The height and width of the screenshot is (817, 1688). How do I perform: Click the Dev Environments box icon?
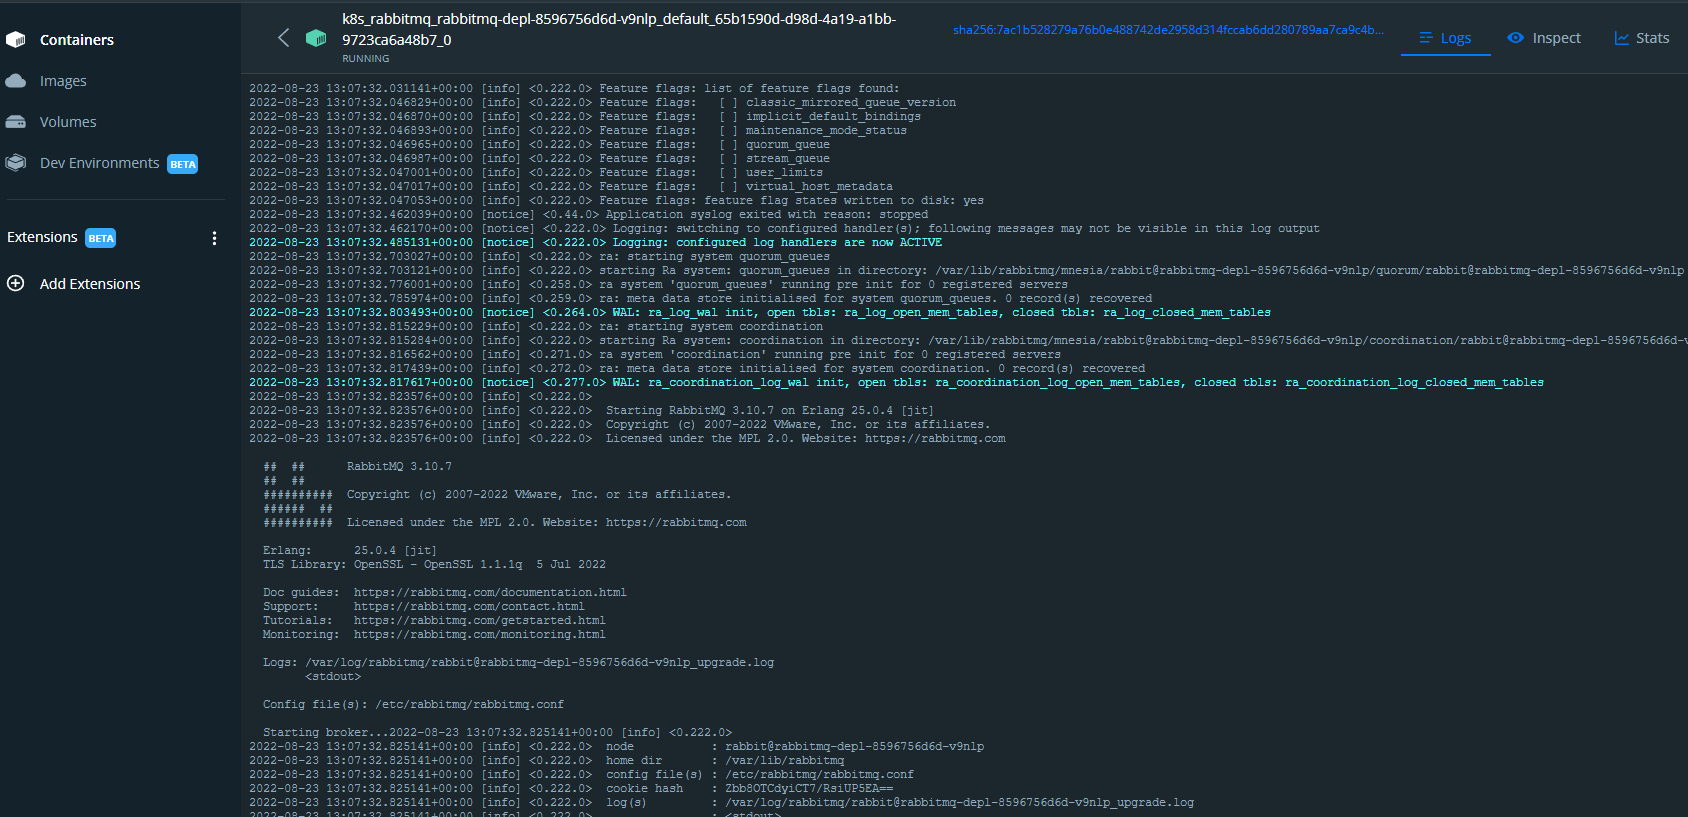(x=15, y=163)
